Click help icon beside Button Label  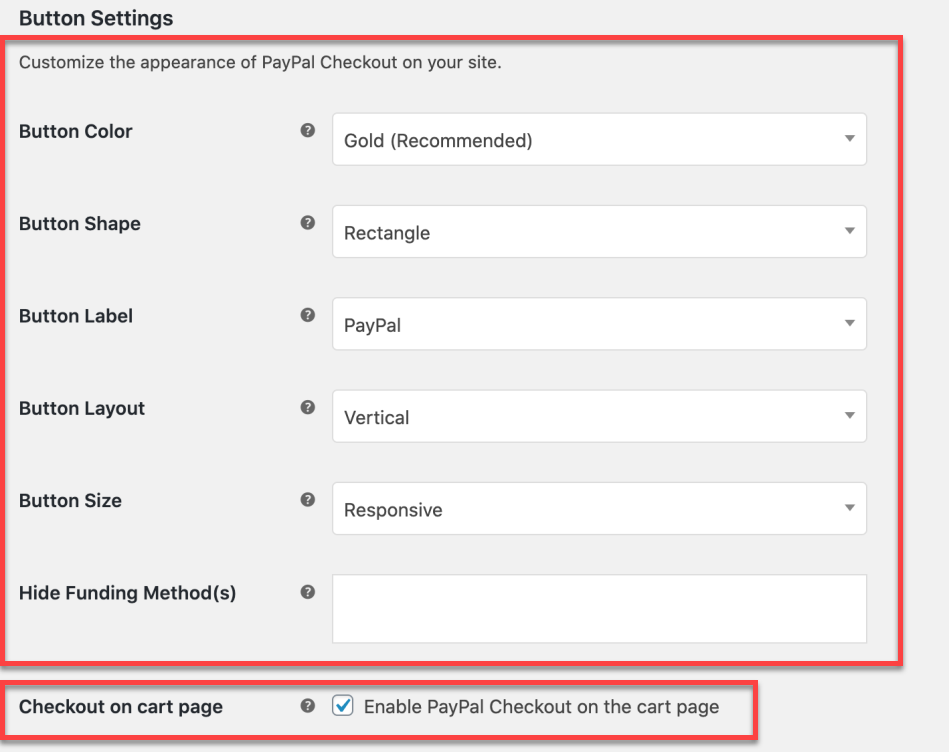[x=307, y=315]
